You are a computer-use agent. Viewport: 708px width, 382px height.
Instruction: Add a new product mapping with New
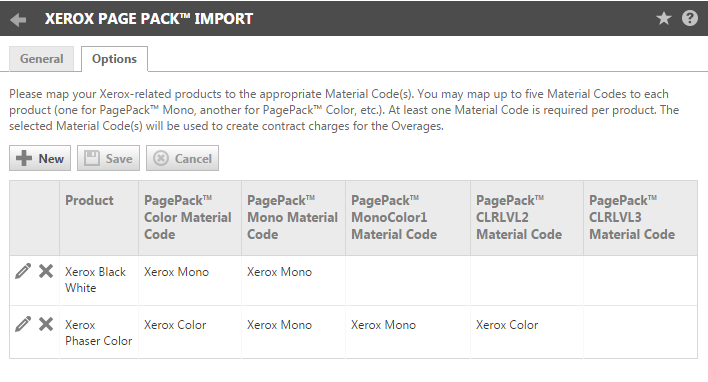click(x=40, y=158)
